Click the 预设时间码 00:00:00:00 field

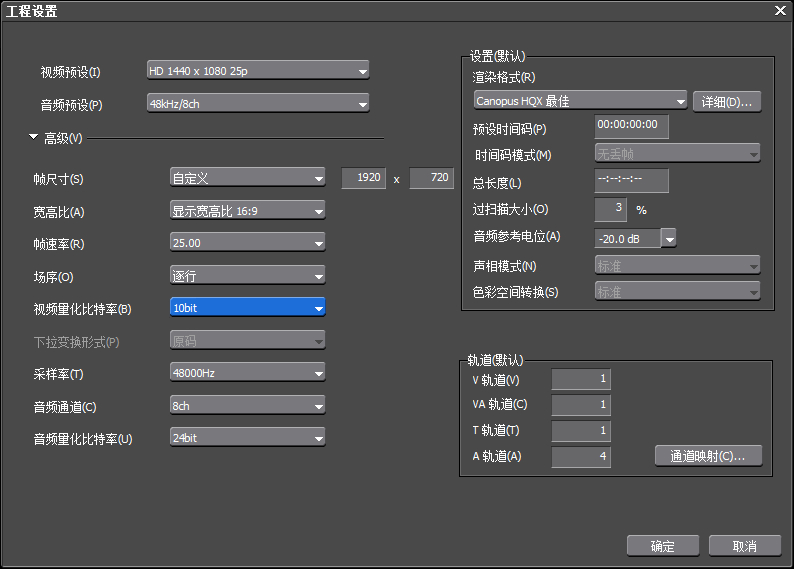click(631, 126)
